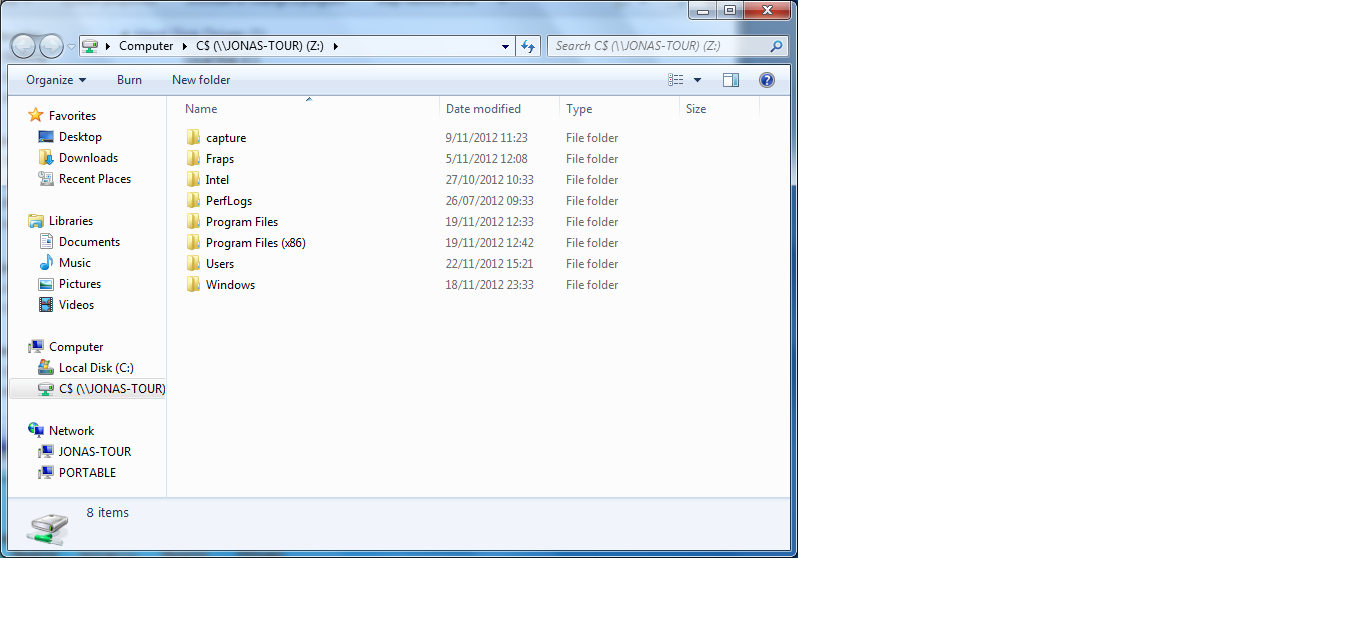Open the address bar history dropdown
The image size is (1360, 624).
(x=505, y=46)
